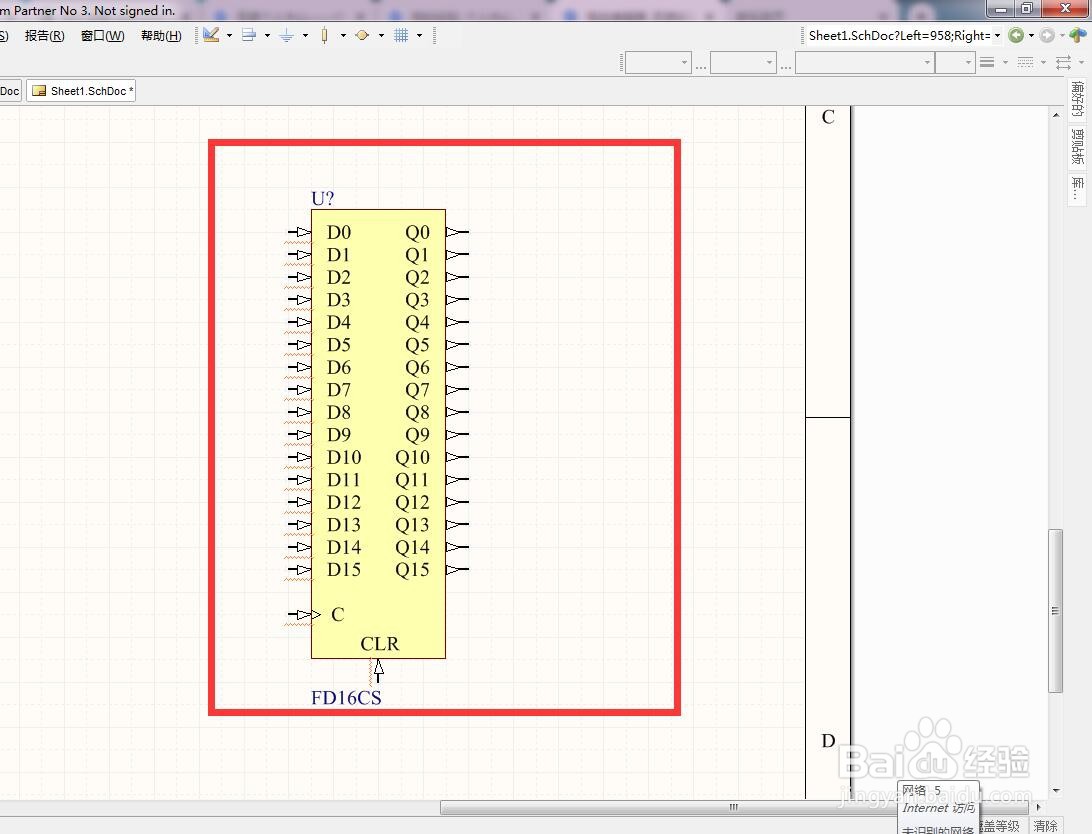This screenshot has width=1092, height=834.
Task: Expand the navigation address dropdown
Action: pos(997,36)
